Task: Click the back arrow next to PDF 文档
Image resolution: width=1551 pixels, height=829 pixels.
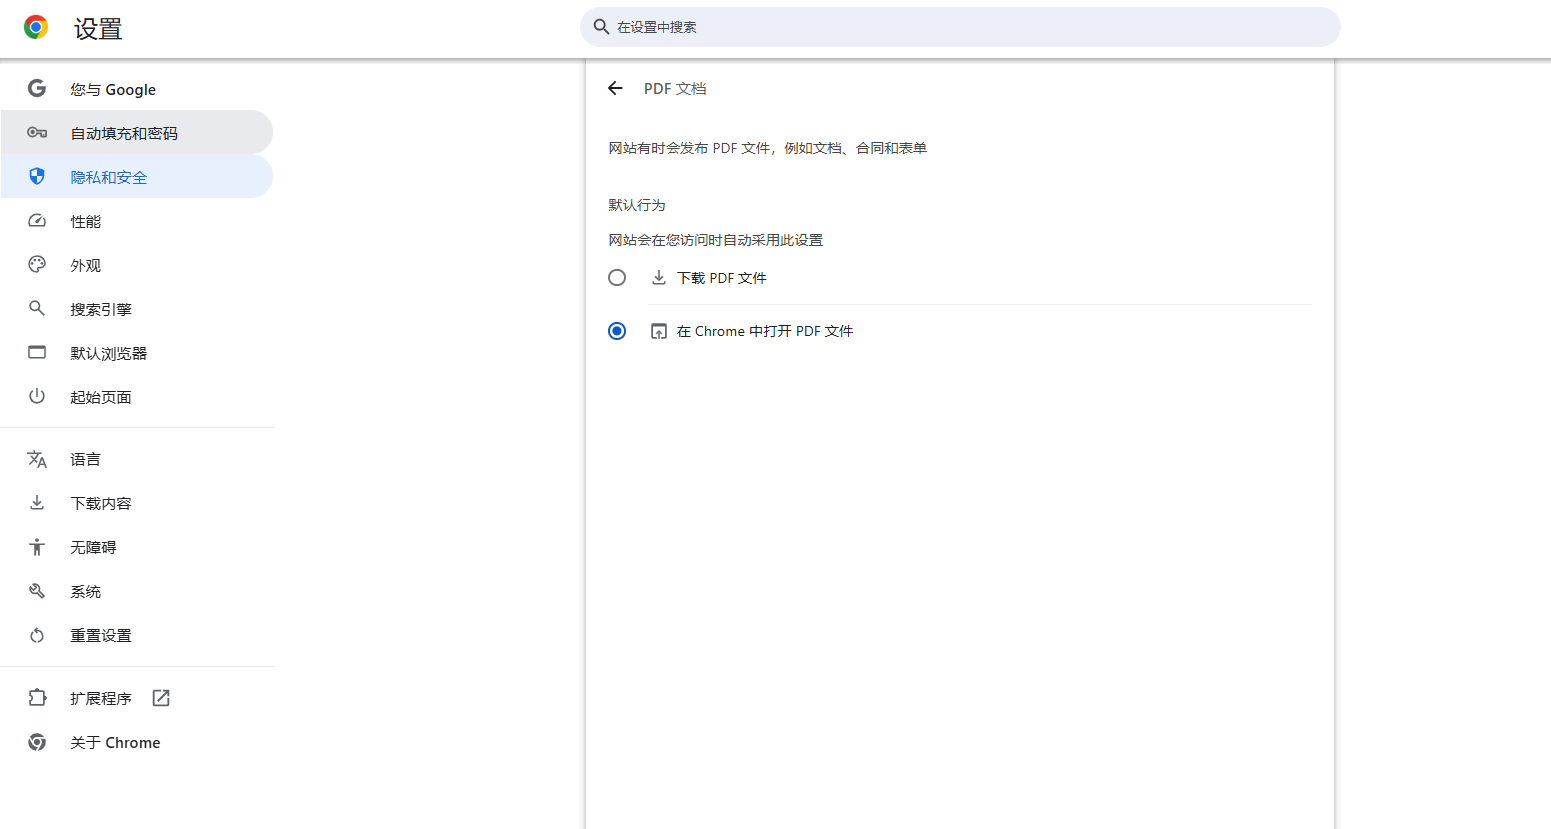Action: click(615, 88)
